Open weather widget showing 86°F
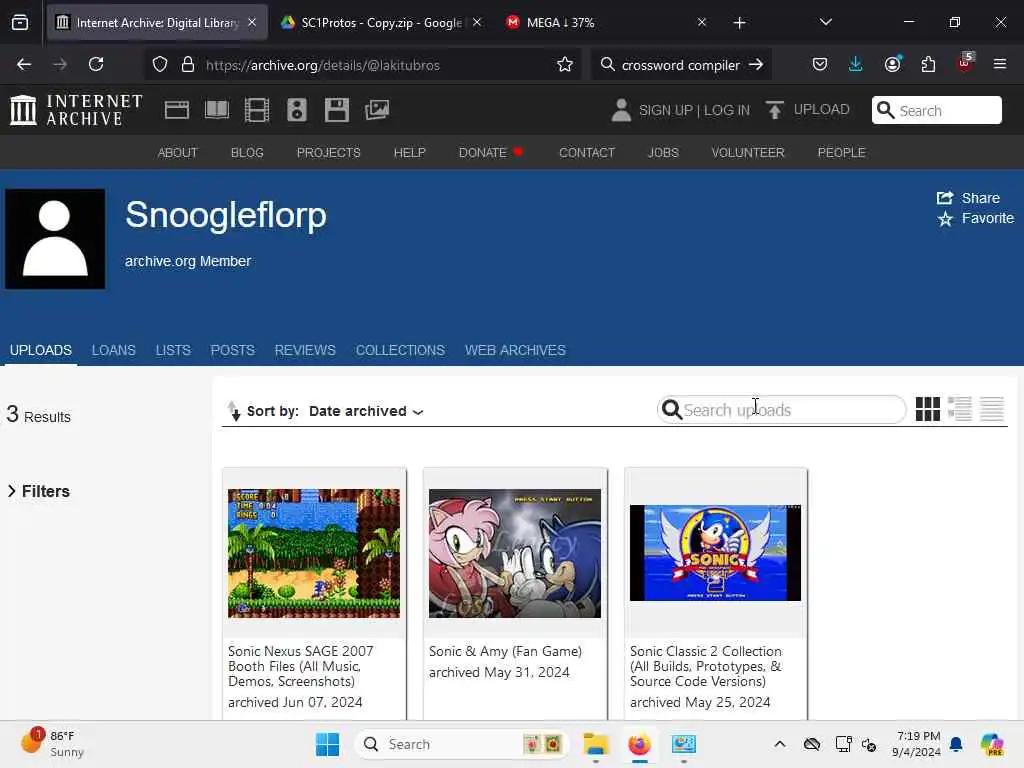The image size is (1024, 768). tap(52, 743)
